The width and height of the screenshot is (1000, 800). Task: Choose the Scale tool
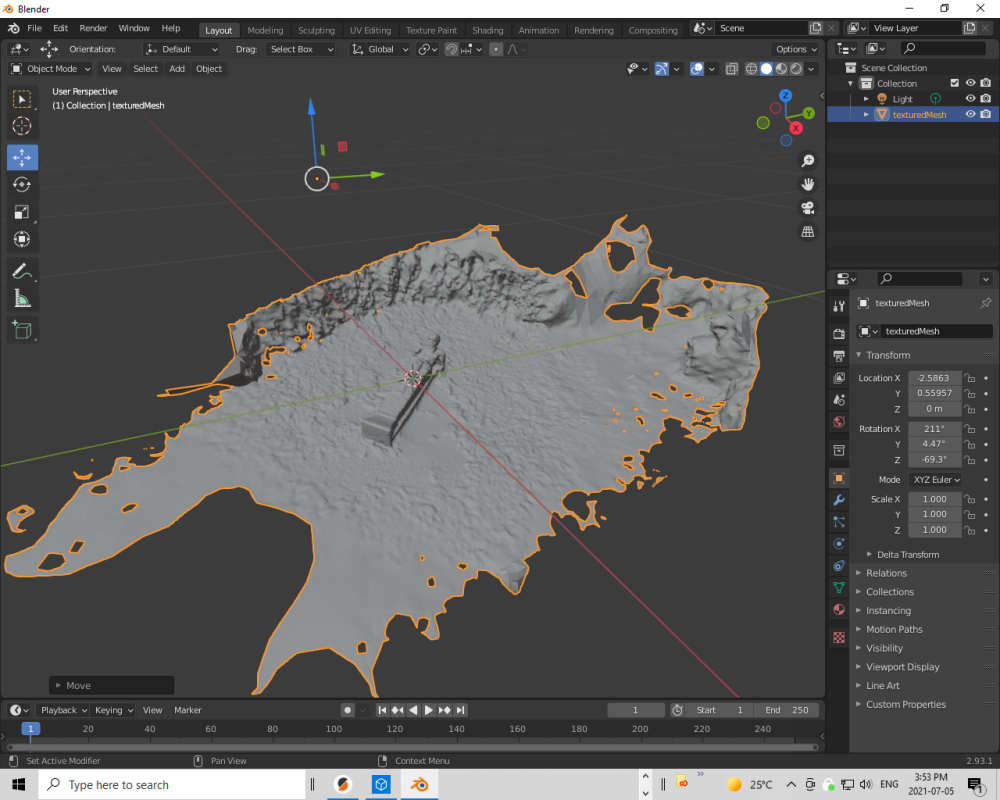click(x=22, y=212)
